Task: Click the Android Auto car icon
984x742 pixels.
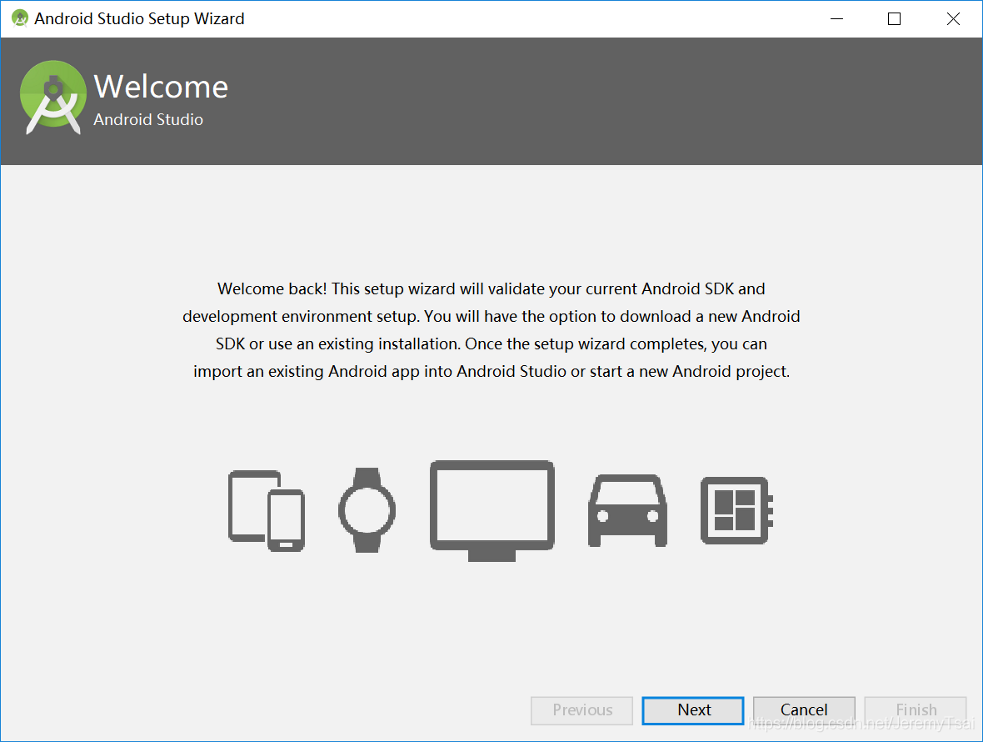Action: (x=628, y=510)
